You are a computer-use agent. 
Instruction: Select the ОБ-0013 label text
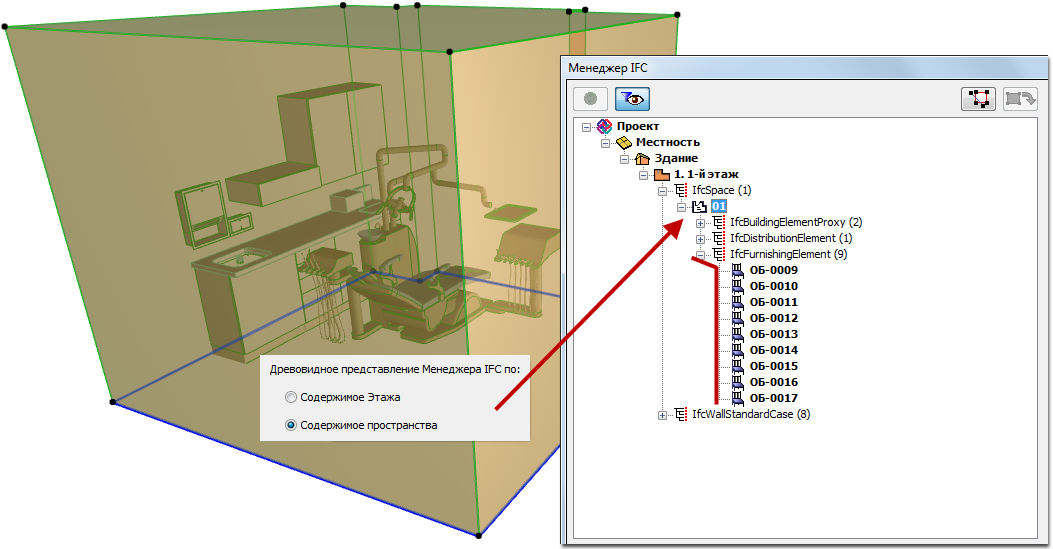tap(774, 334)
